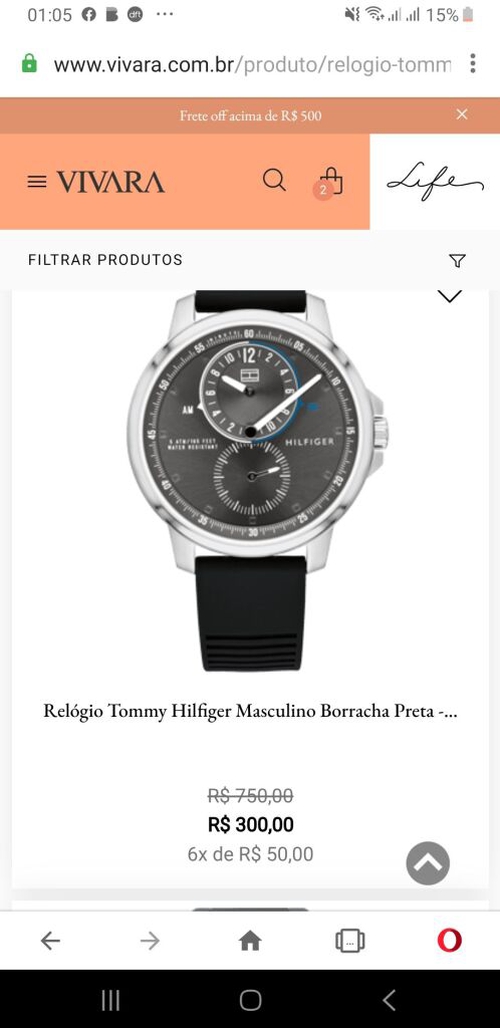This screenshot has width=500, height=1028.
Task: Open Relógio Tommy Hilfiger product title
Action: (x=250, y=711)
